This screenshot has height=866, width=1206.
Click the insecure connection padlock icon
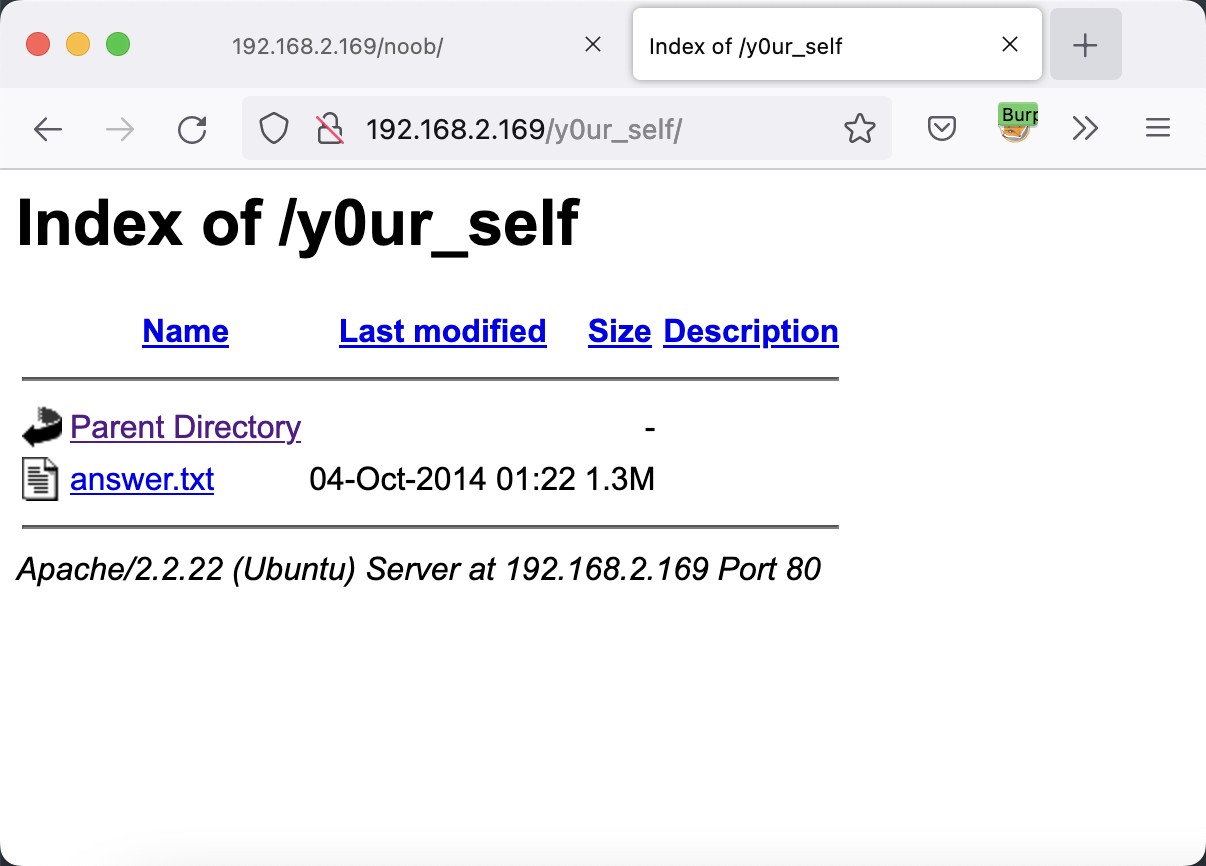coord(329,129)
